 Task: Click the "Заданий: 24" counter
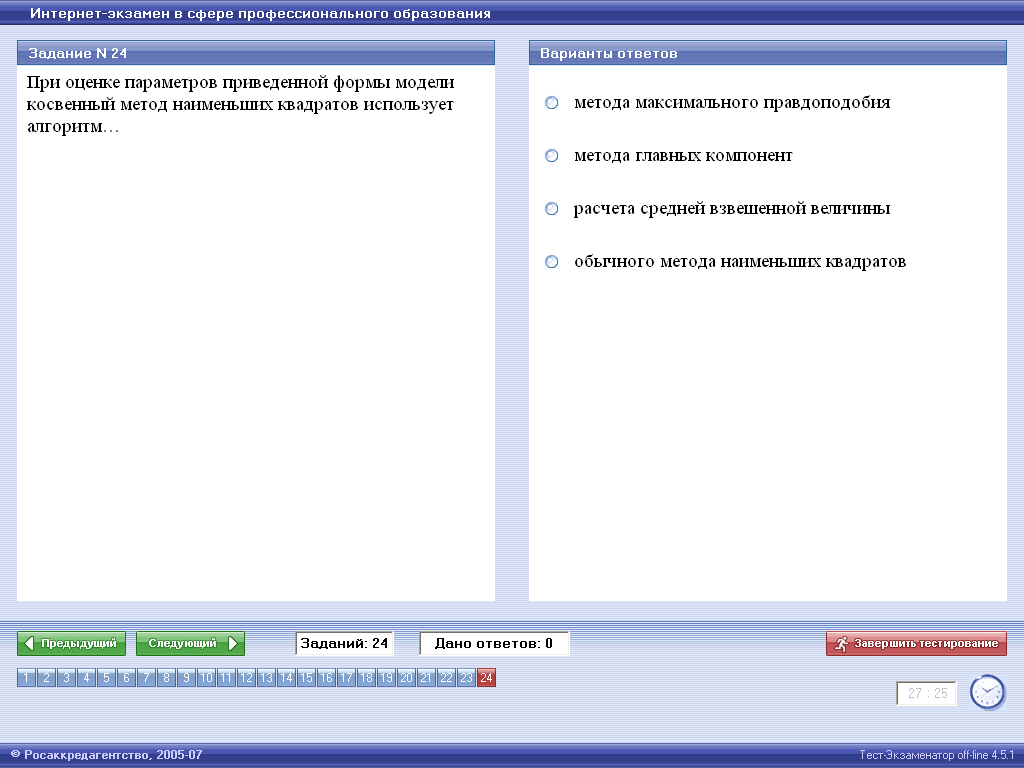point(344,643)
